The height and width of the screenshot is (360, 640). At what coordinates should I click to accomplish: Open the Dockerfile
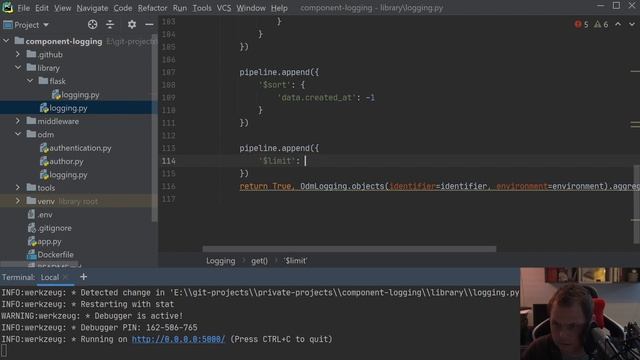click(50, 255)
